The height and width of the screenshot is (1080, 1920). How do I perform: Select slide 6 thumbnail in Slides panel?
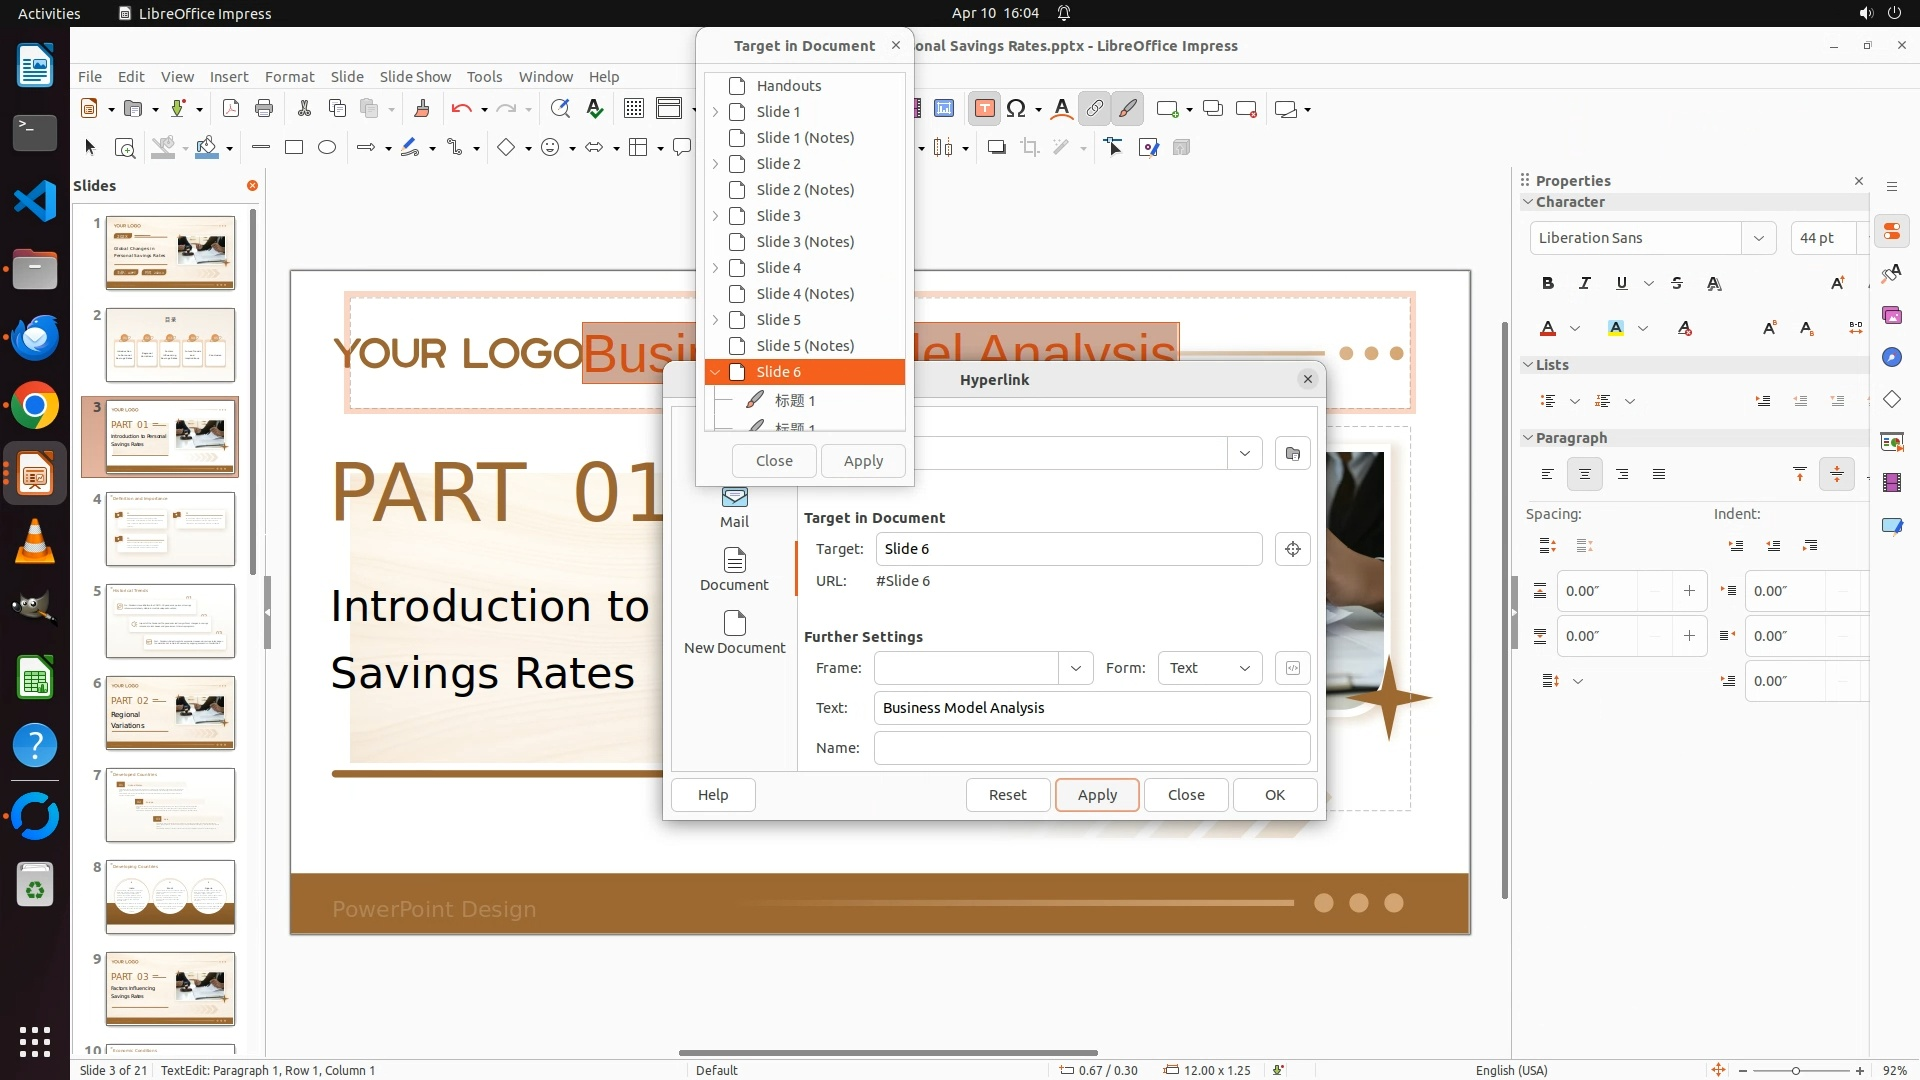tap(170, 713)
